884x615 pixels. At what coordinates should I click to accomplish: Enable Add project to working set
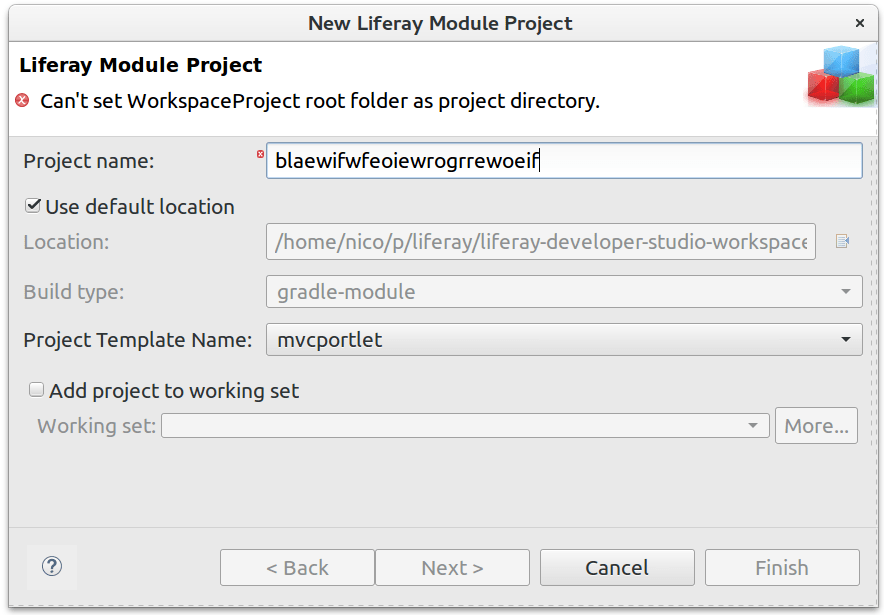click(x=36, y=389)
